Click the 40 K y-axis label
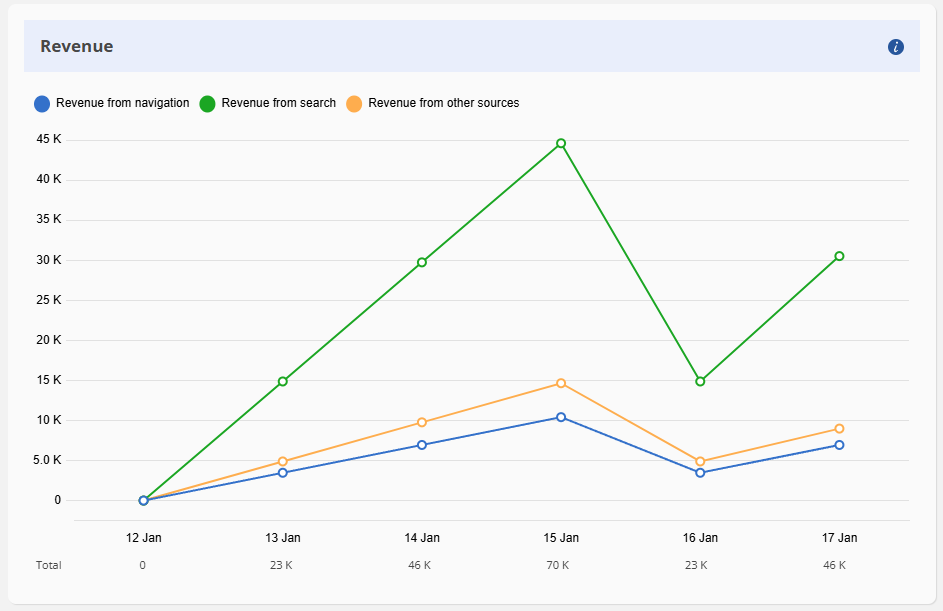The image size is (943, 611). [x=49, y=179]
